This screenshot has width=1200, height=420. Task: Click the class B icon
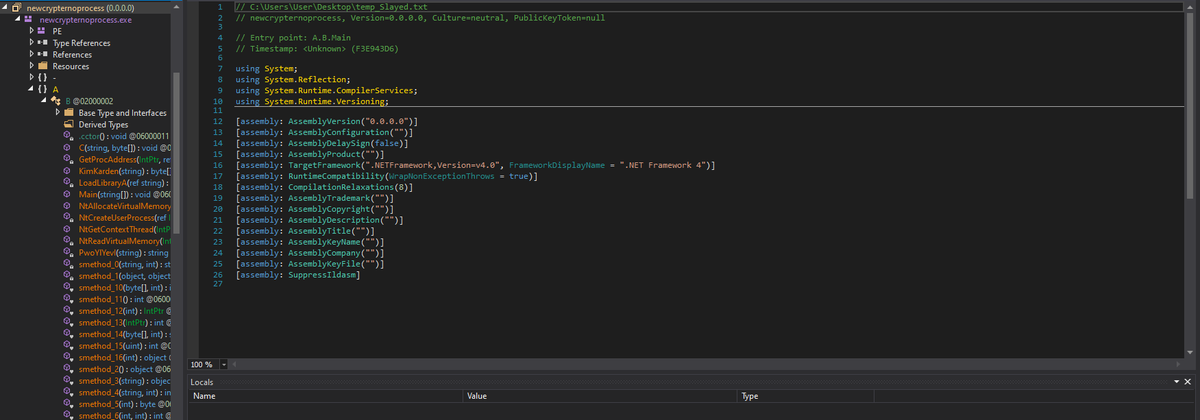coord(57,101)
